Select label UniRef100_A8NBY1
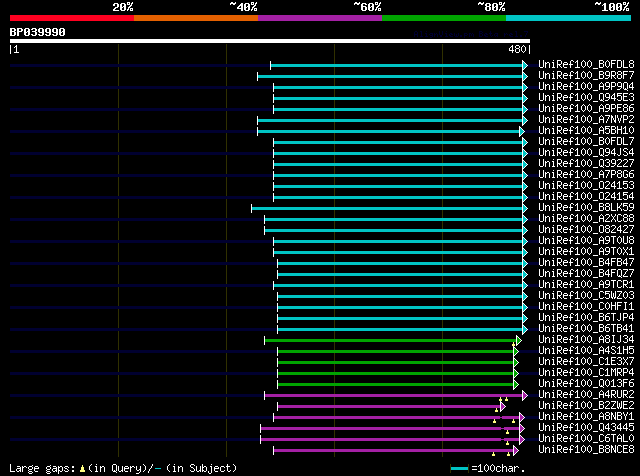640x476 pixels. click(586, 417)
